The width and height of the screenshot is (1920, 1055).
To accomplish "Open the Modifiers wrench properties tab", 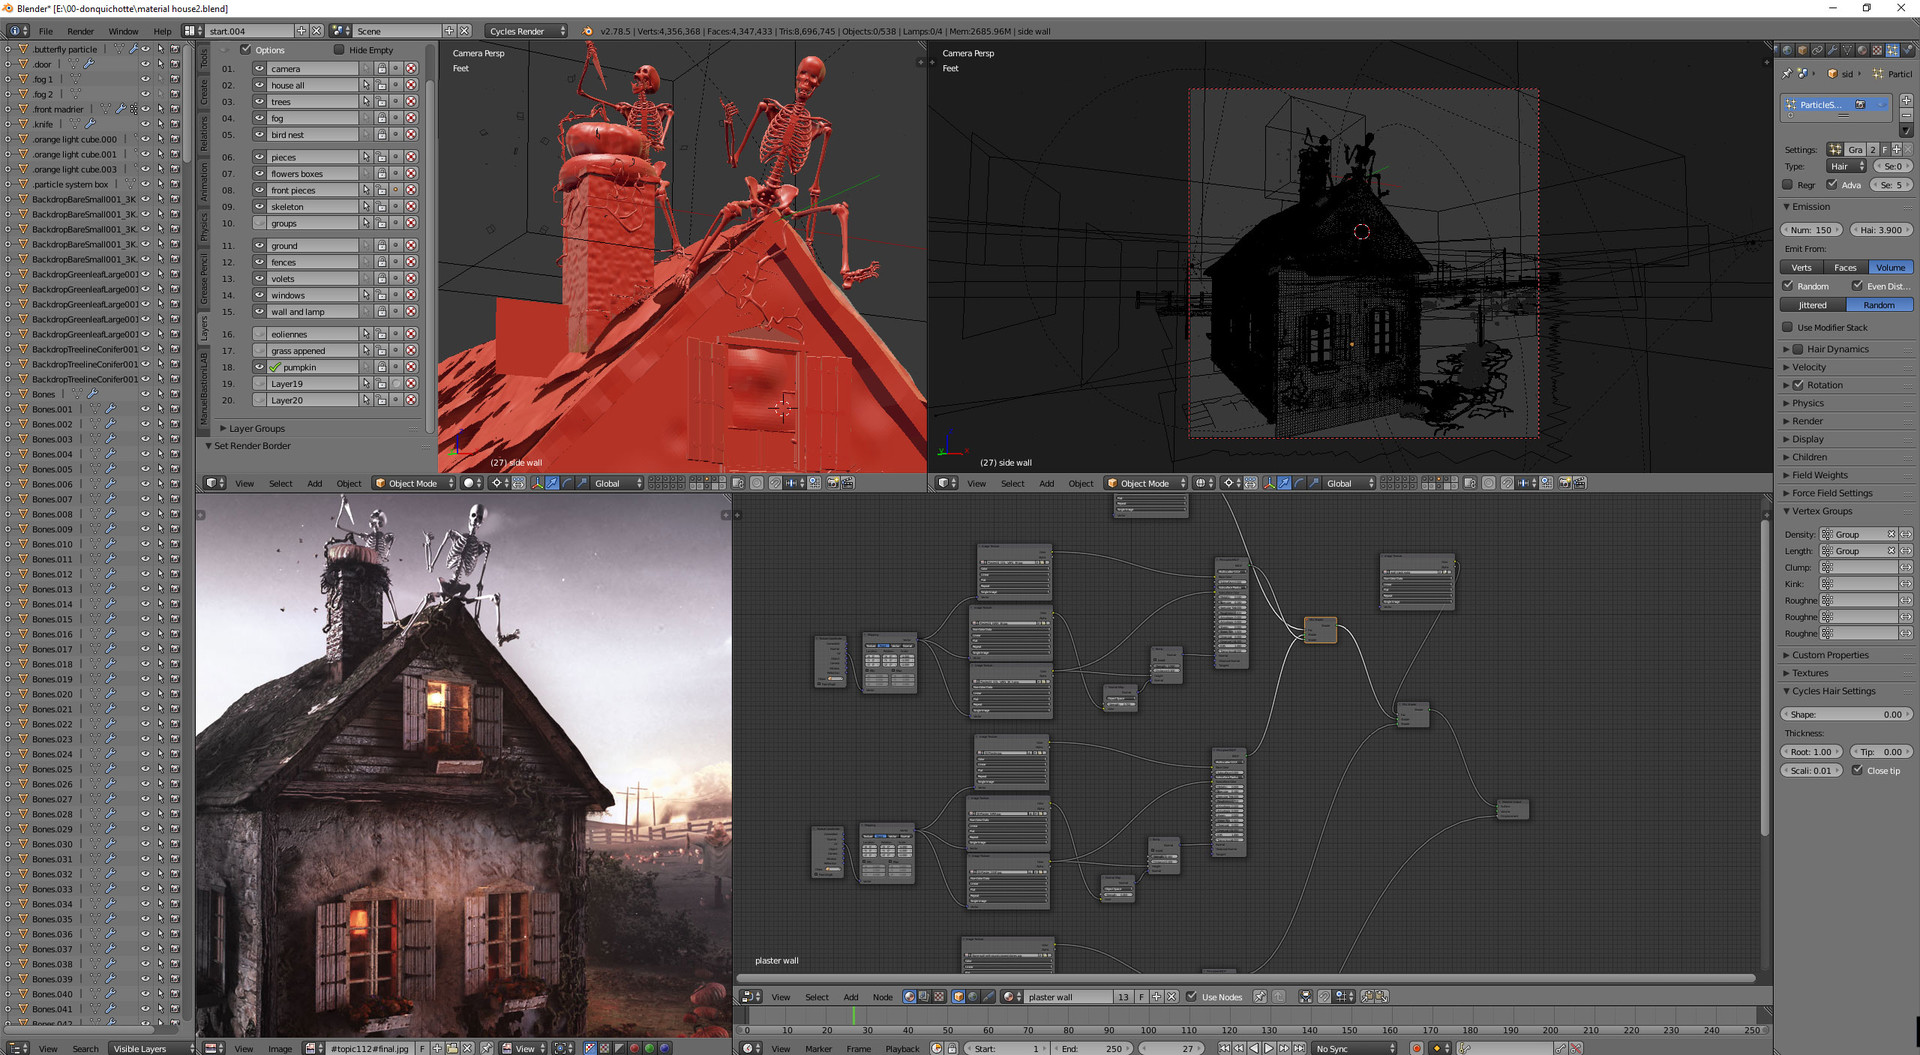I will (1832, 50).
